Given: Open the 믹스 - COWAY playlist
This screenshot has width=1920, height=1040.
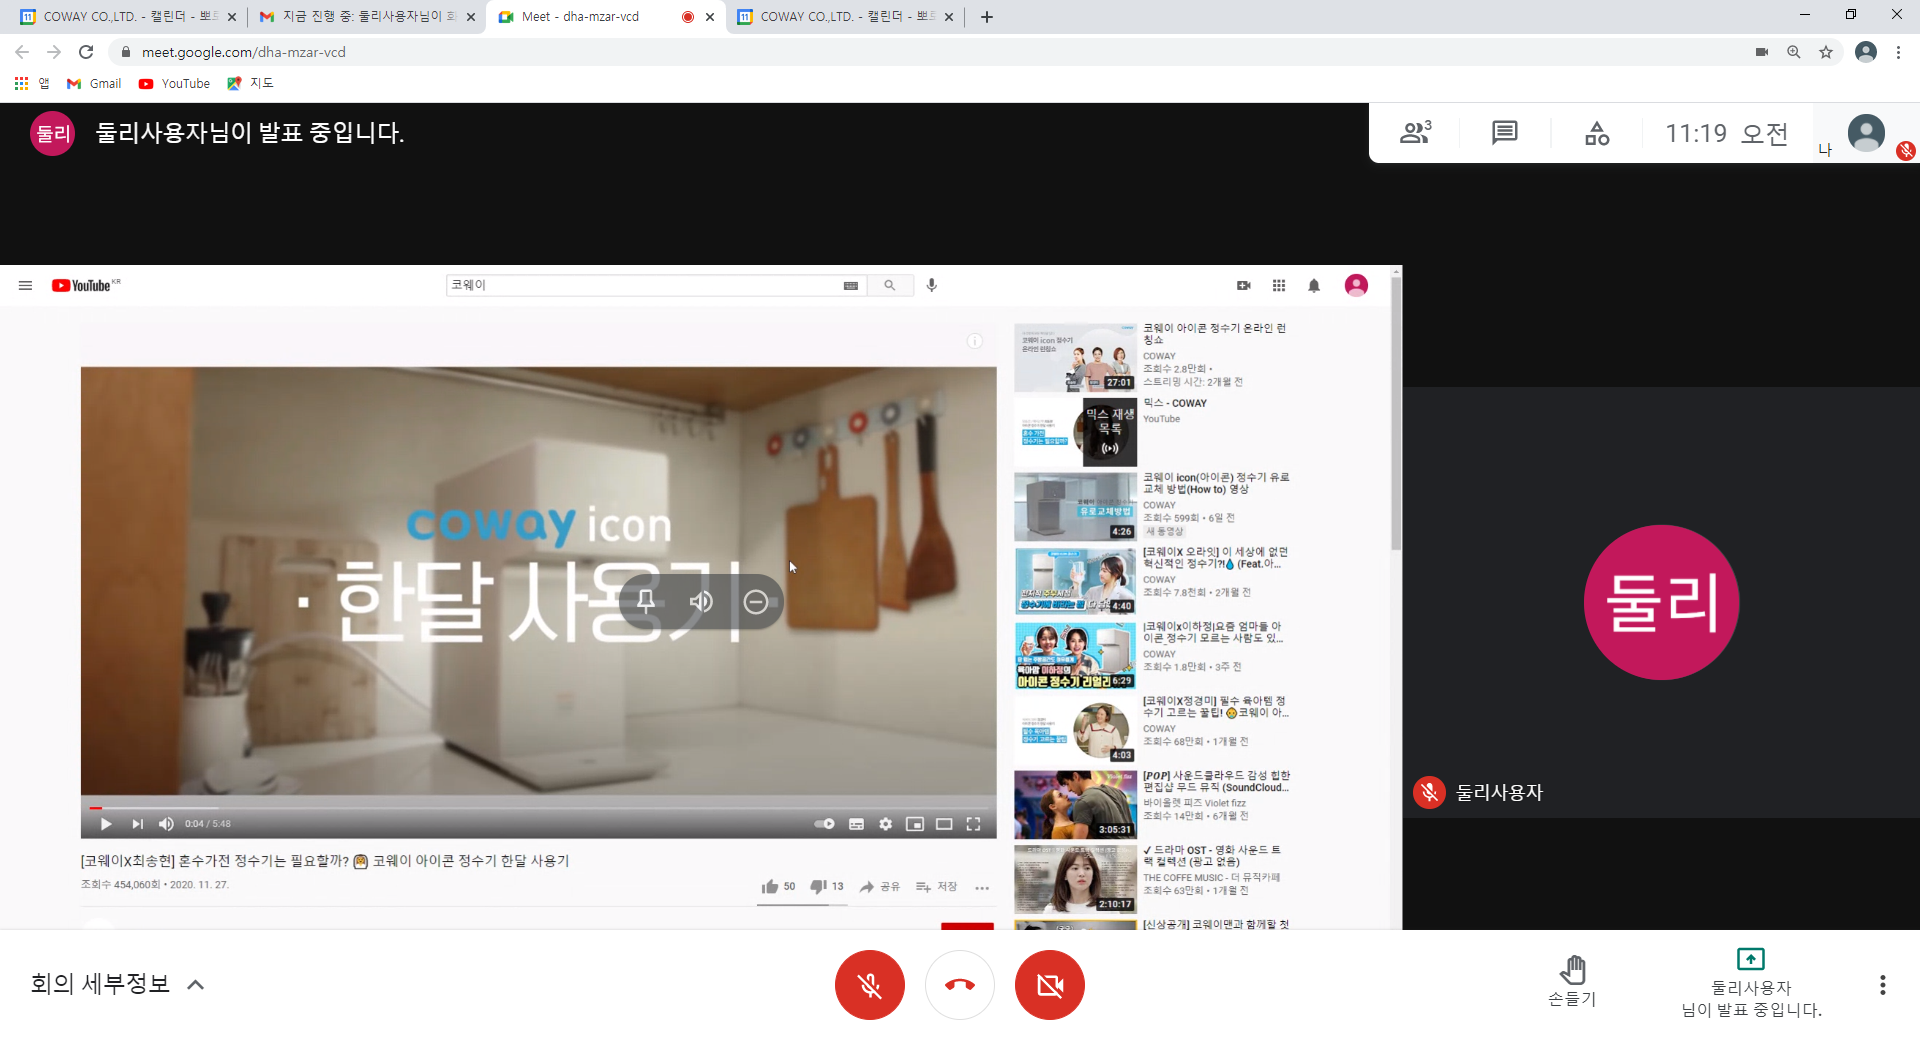Looking at the screenshot, I should [x=1152, y=432].
